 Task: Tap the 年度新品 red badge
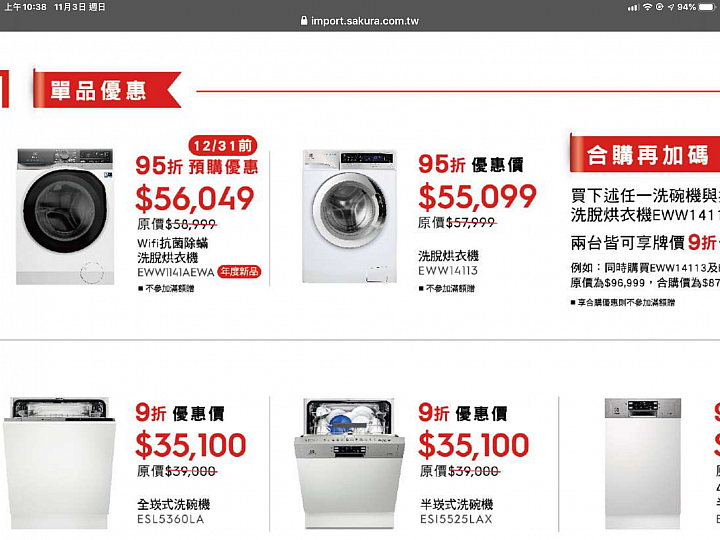pyautogui.click(x=239, y=271)
